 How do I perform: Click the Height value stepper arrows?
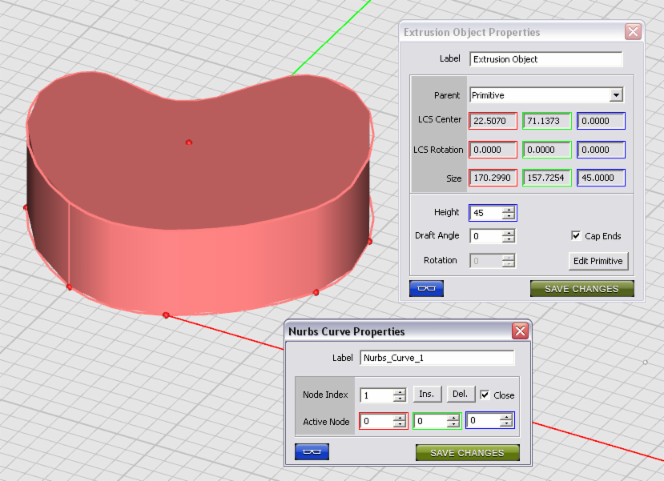509,213
